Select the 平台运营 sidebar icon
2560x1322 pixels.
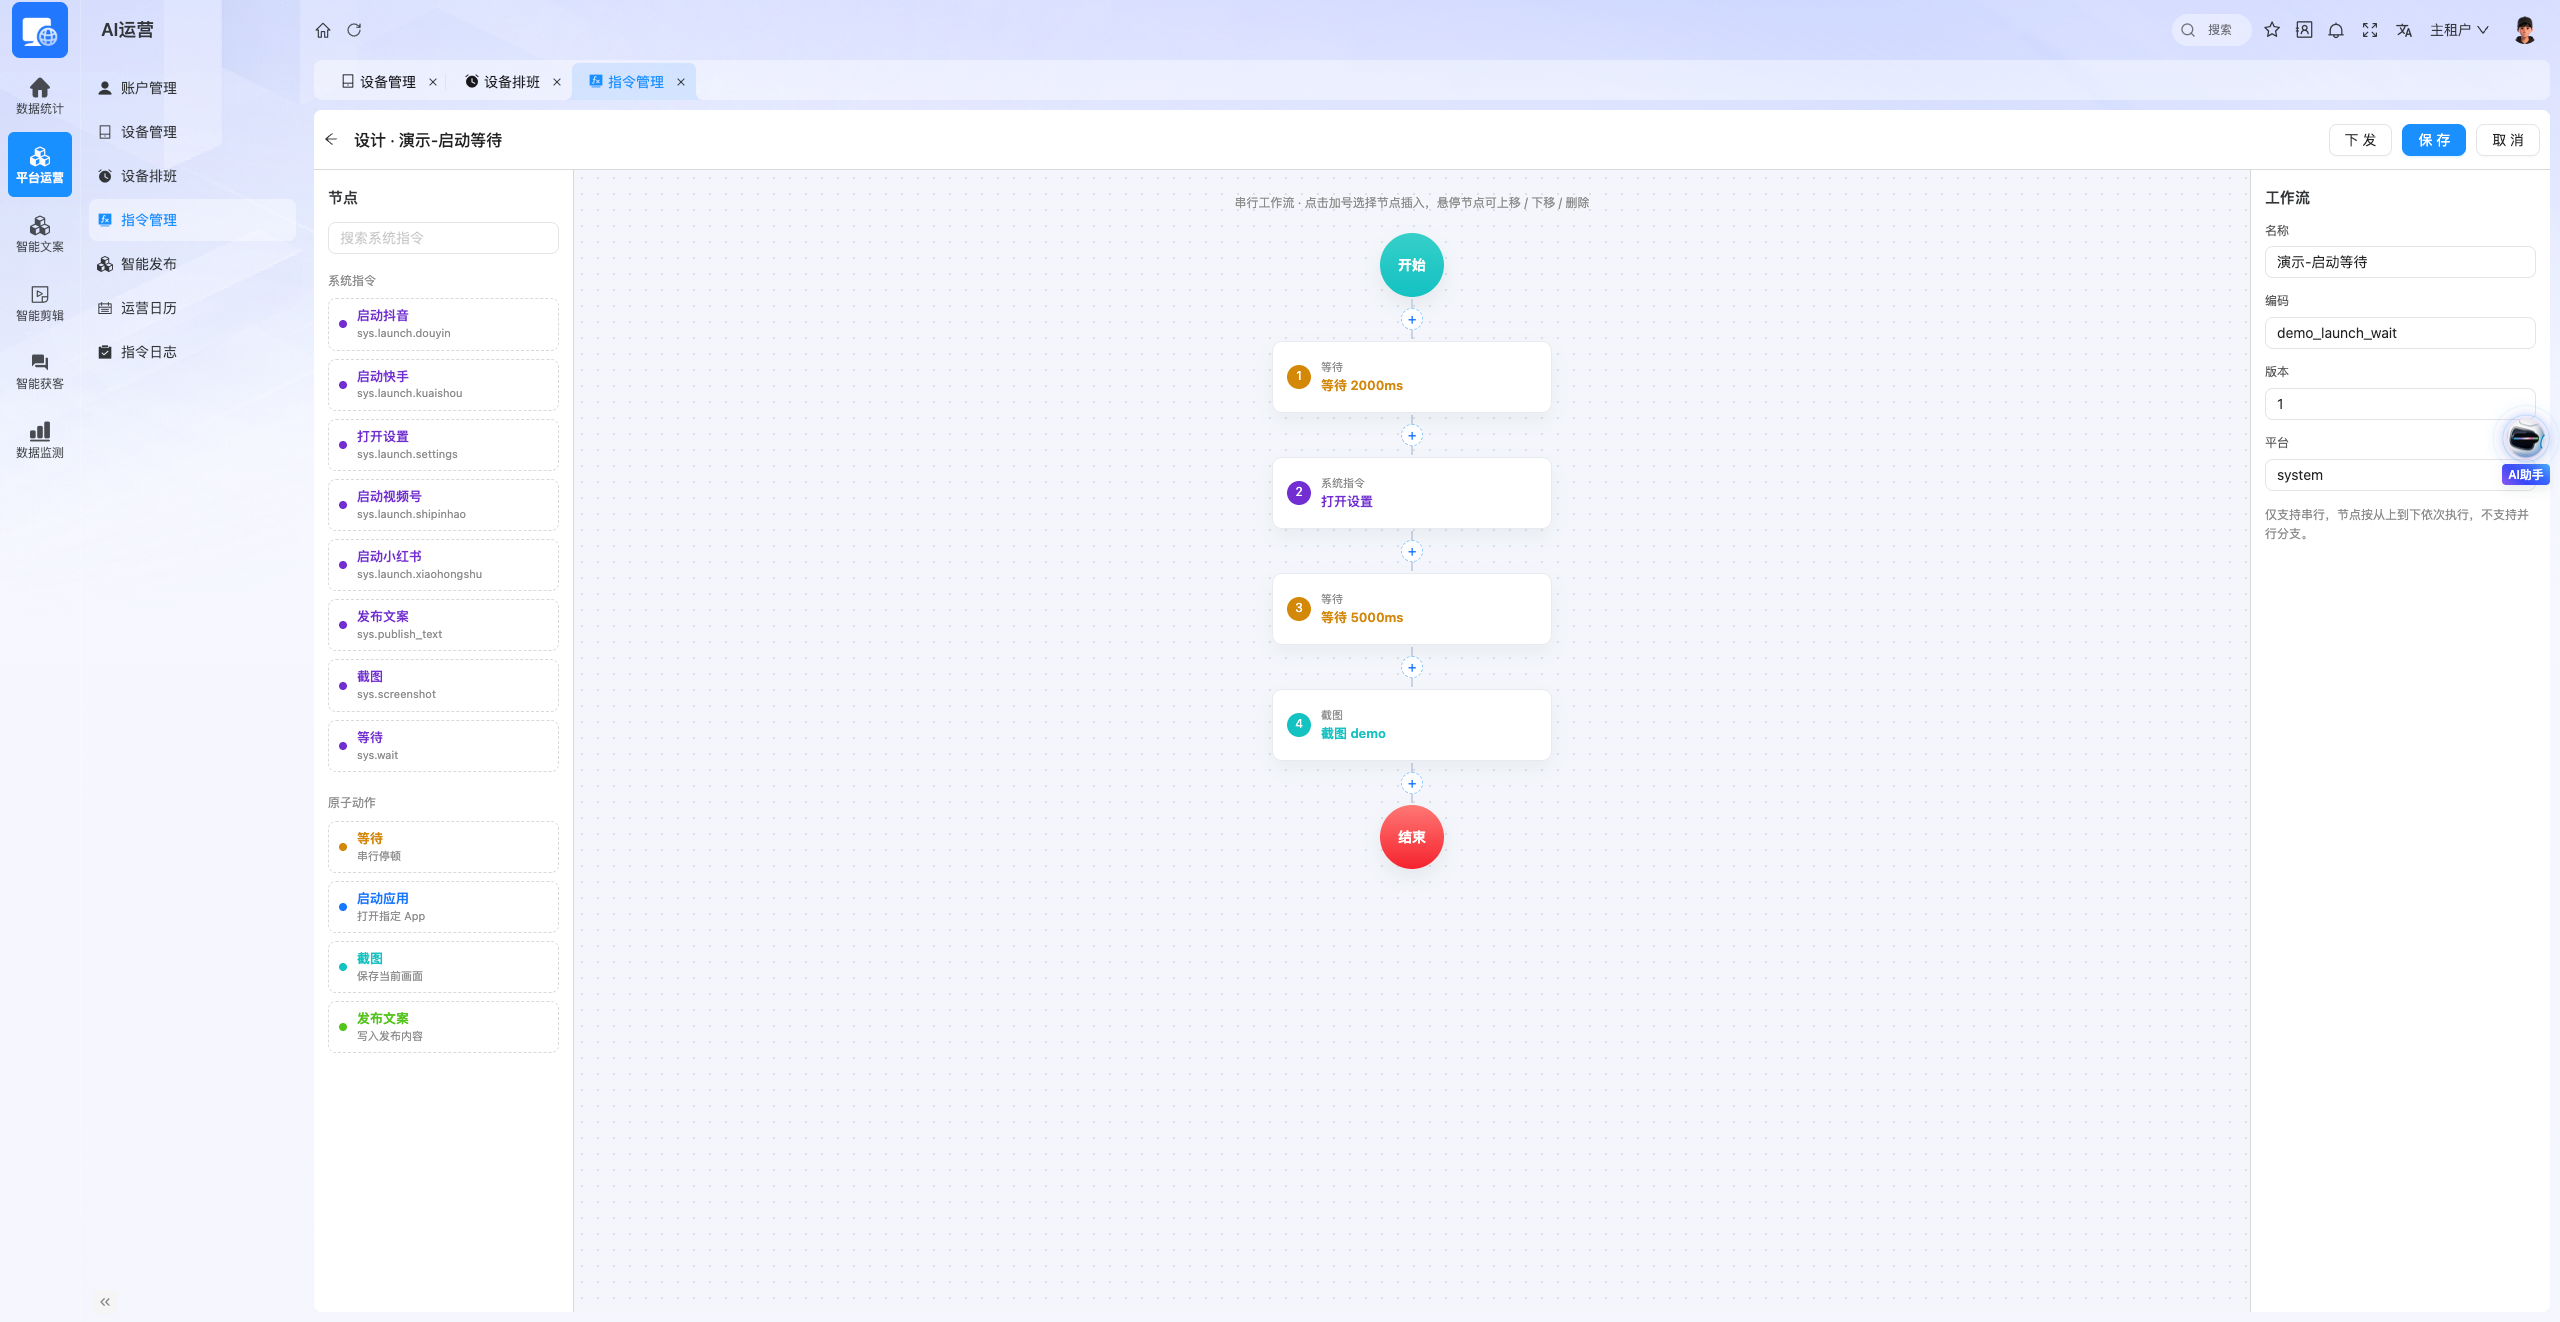click(40, 165)
